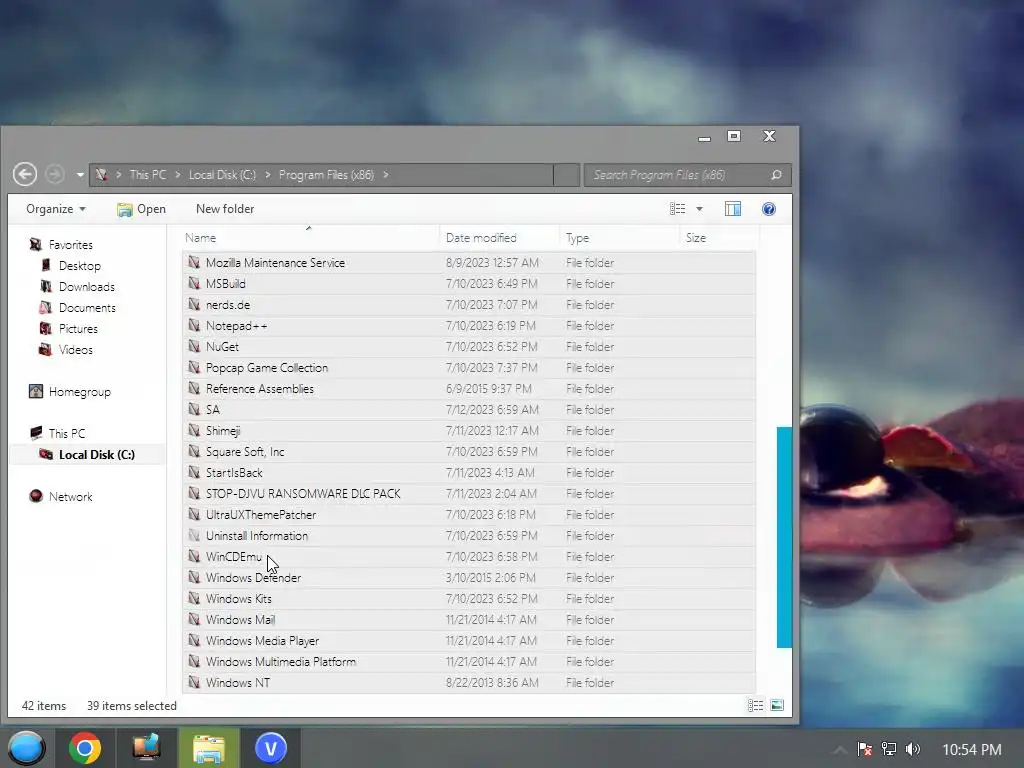1024x768 pixels.
Task: Select the Reference Assemblies folder name
Action: (260, 389)
